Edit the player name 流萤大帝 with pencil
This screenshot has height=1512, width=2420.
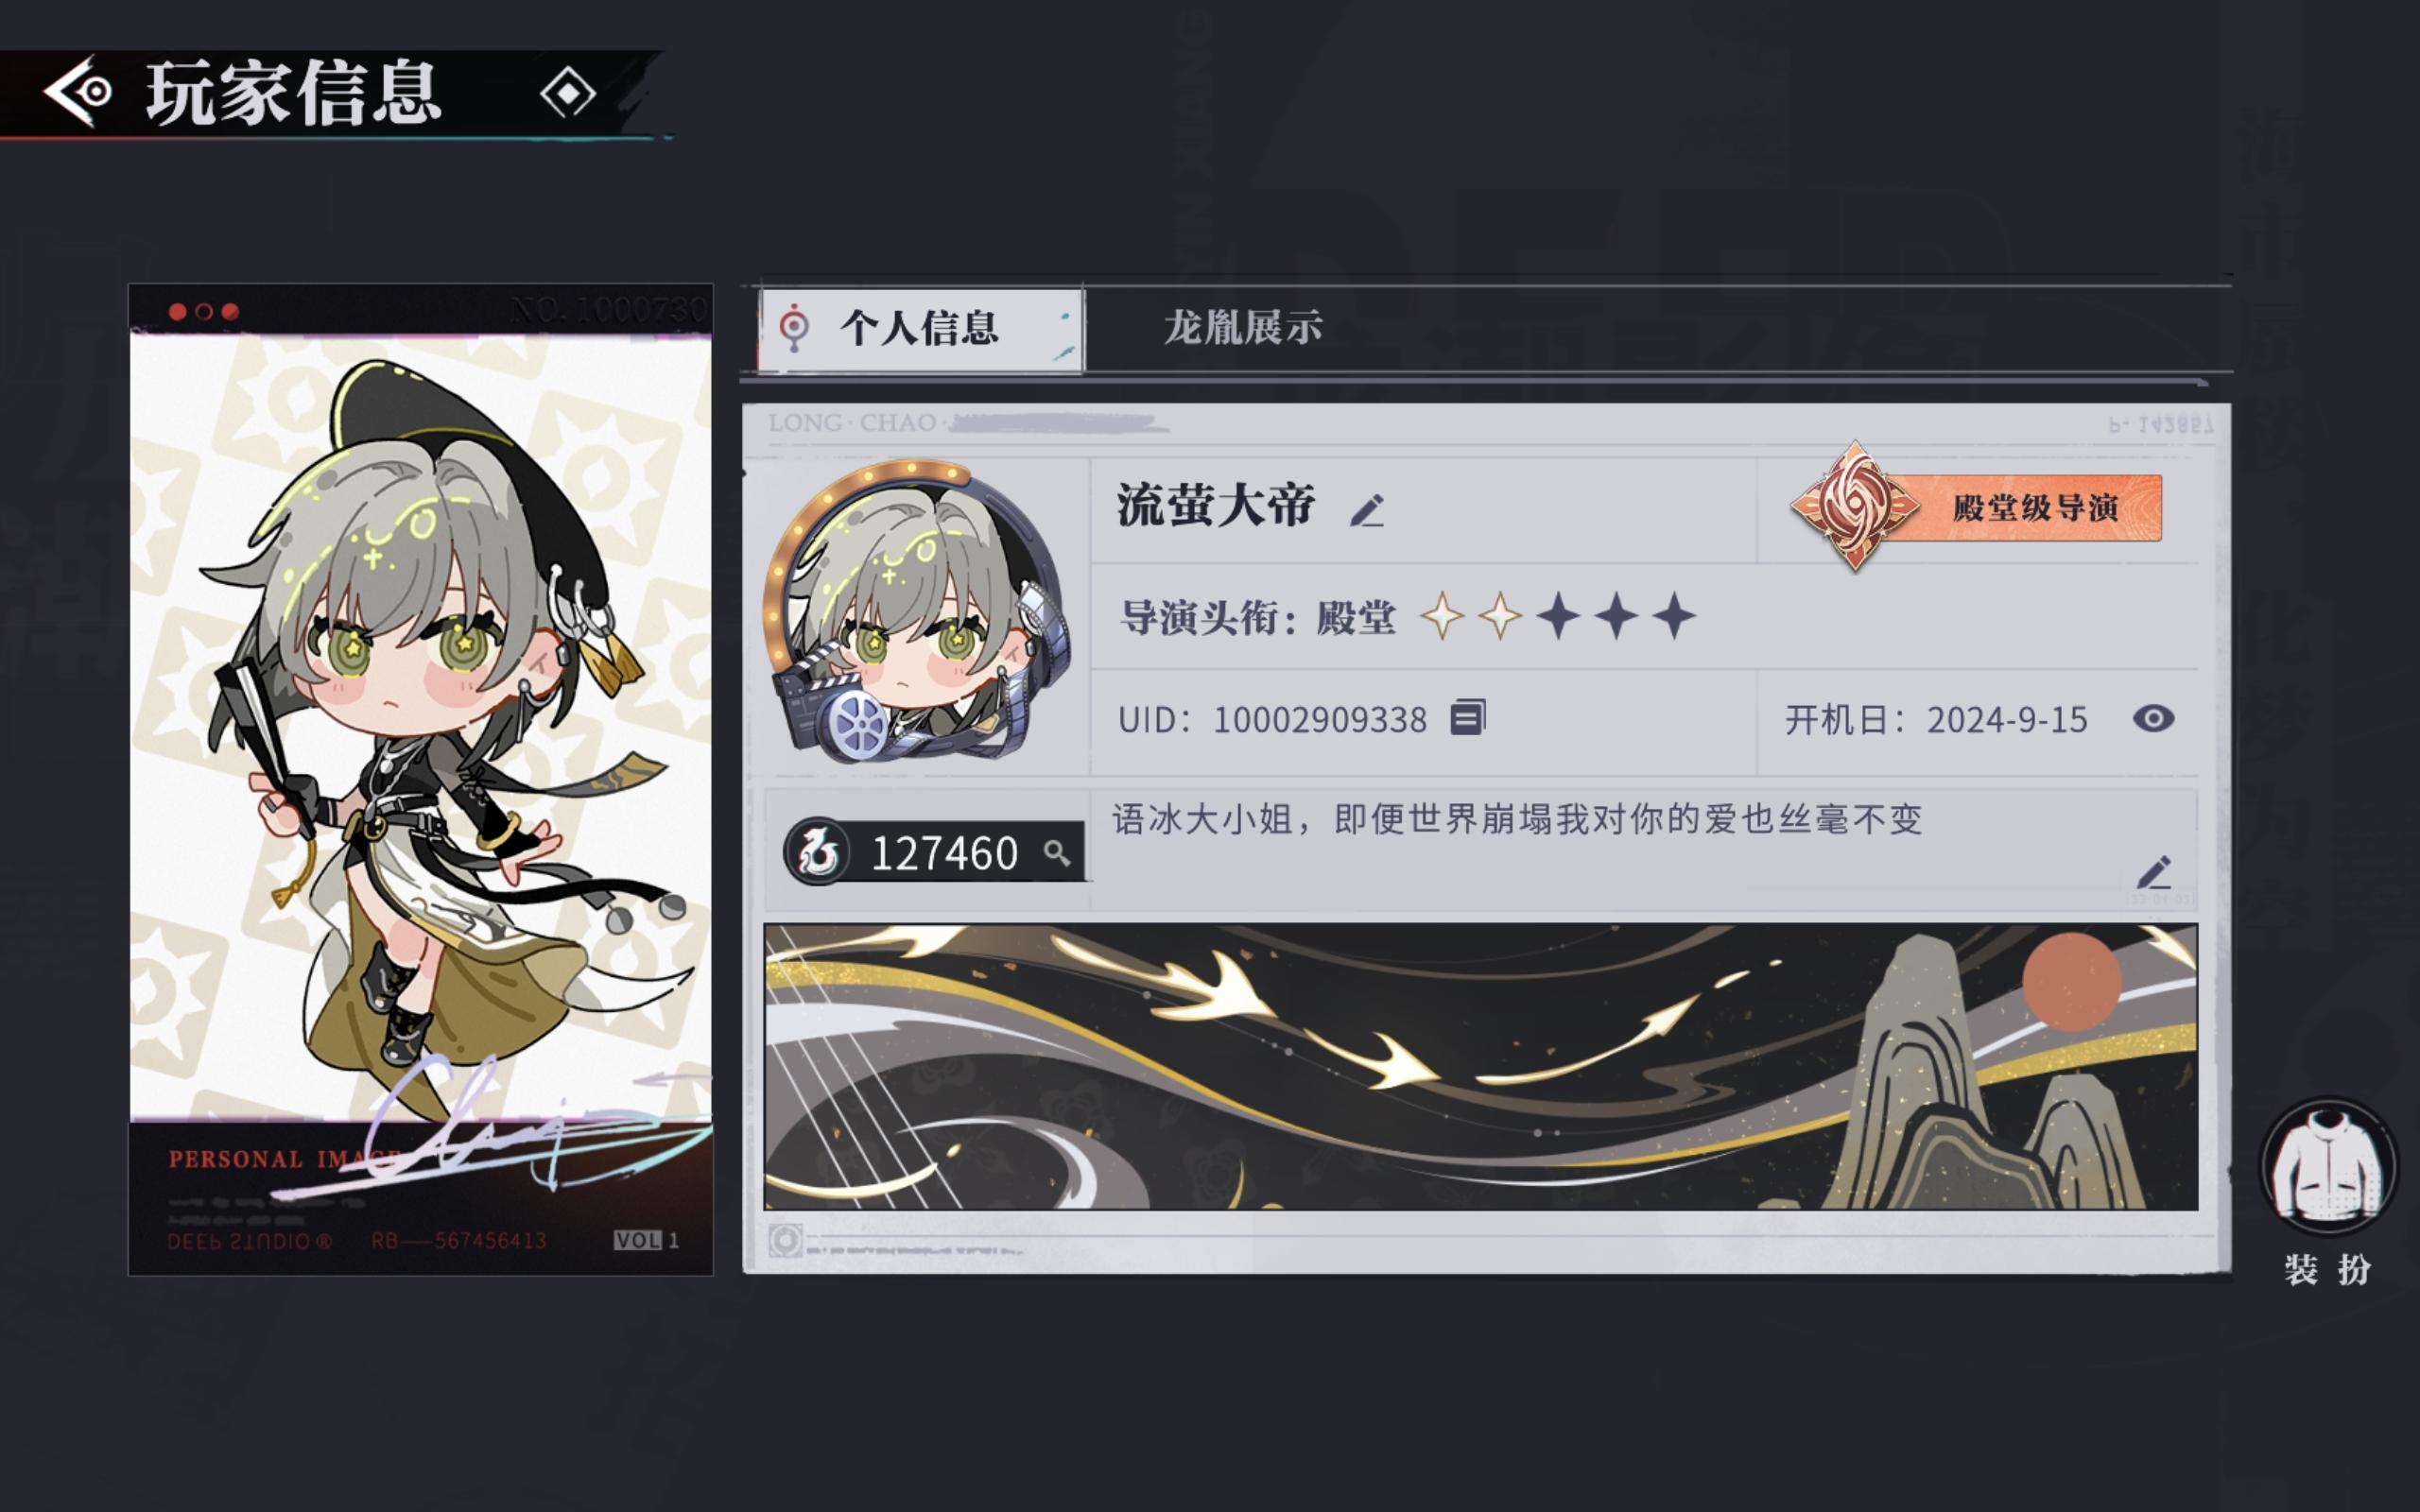1368,510
